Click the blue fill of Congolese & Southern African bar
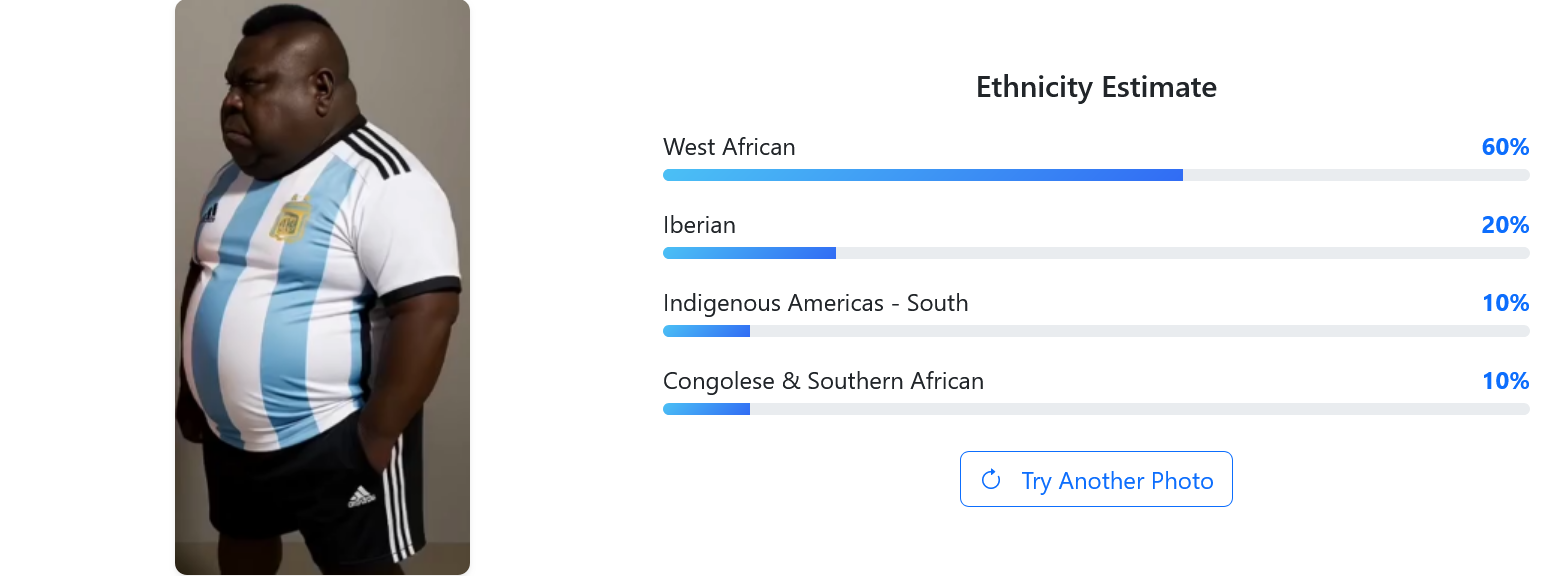Image resolution: width=1548 pixels, height=576 pixels. [x=706, y=409]
